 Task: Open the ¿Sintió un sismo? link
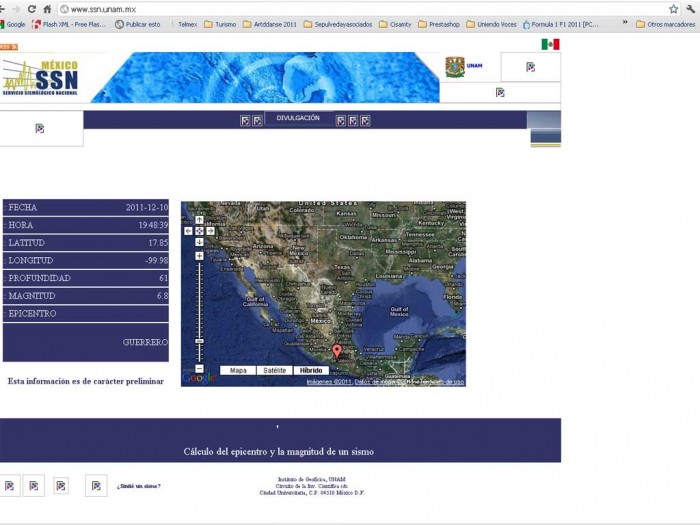click(x=138, y=486)
